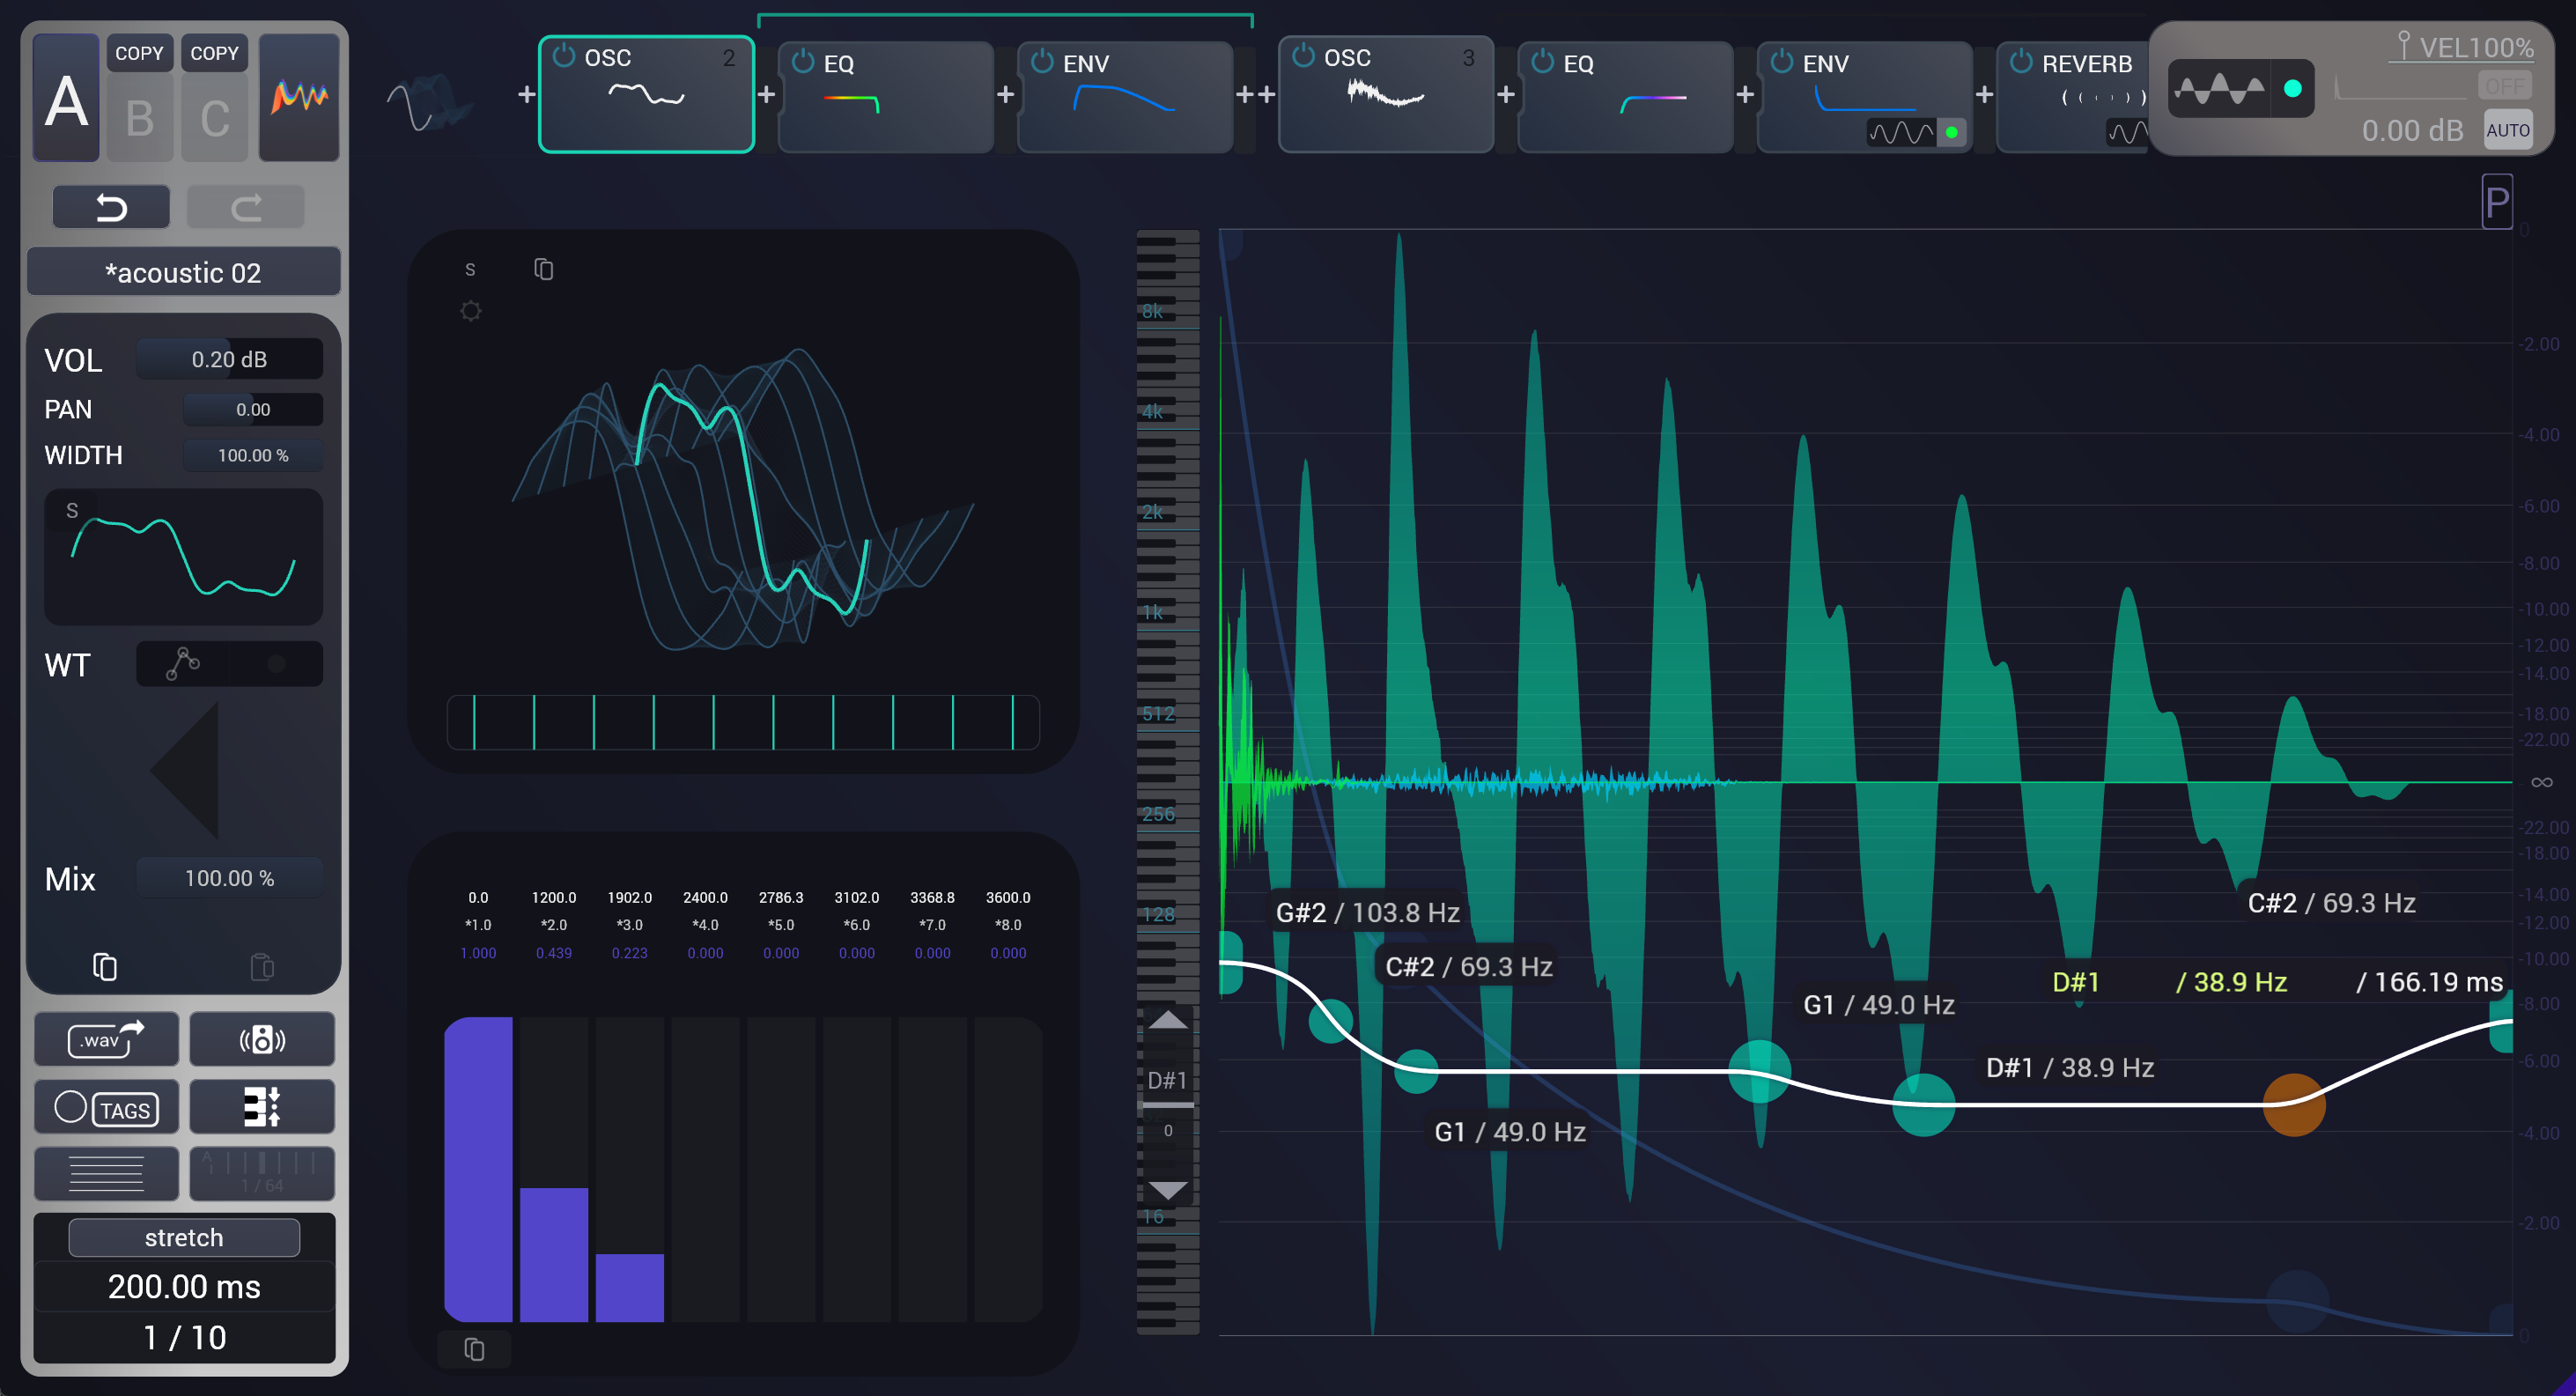Click COPY button above slot C
The width and height of the screenshot is (2576, 1396).
tap(214, 53)
